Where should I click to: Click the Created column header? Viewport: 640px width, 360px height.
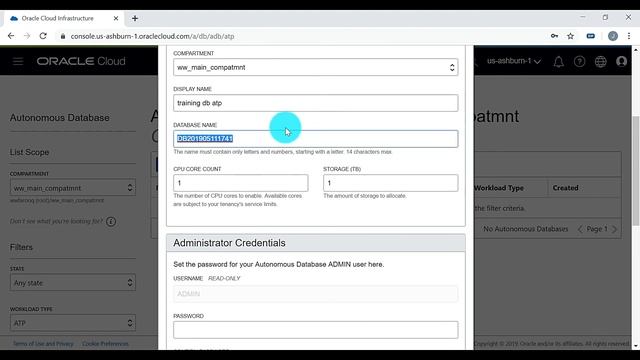tap(565, 188)
